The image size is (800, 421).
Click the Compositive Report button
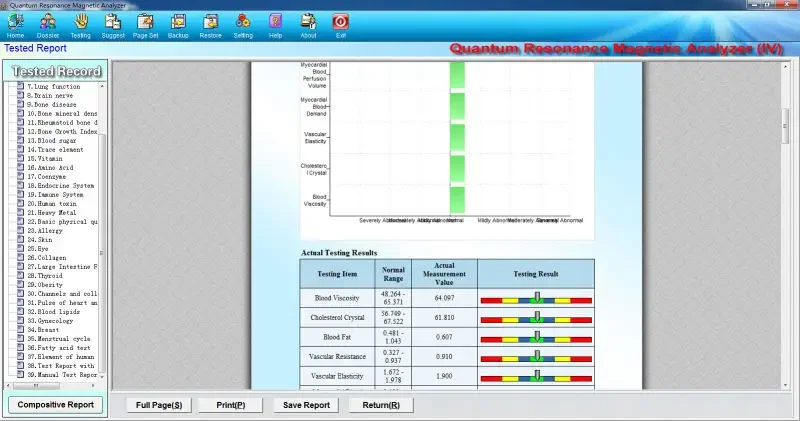[x=56, y=405]
